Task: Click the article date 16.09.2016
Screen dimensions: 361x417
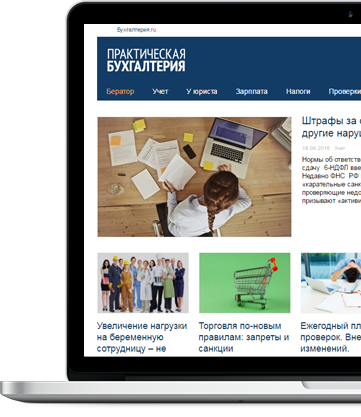Action: click(316, 148)
